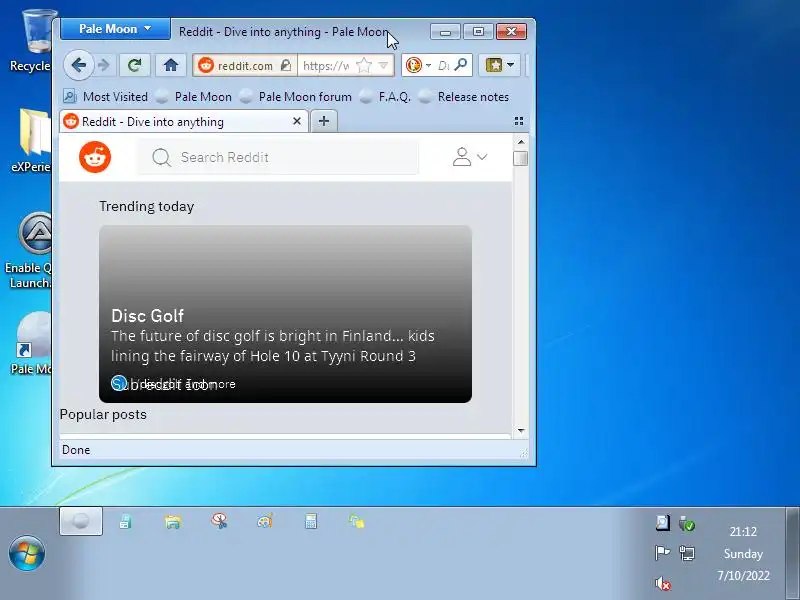The image size is (800, 600).
Task: Maximize the Pale Moon window
Action: (x=478, y=32)
